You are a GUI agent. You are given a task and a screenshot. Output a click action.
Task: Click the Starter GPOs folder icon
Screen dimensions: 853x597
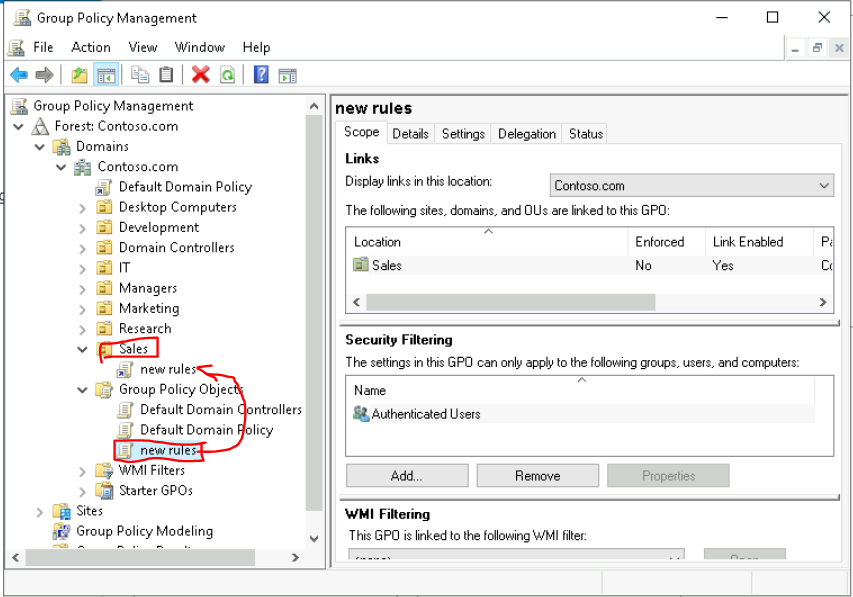(104, 490)
